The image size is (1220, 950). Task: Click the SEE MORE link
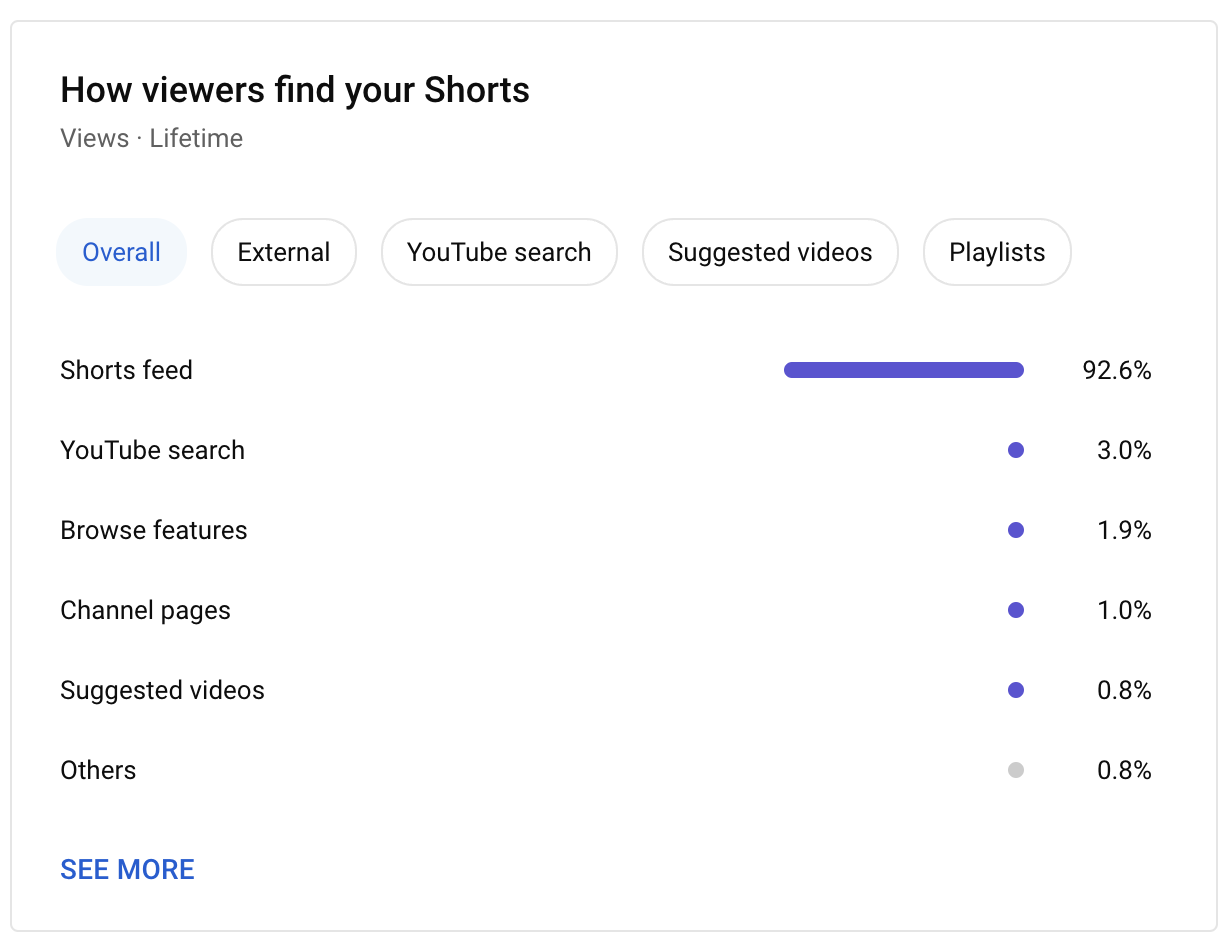click(x=128, y=870)
